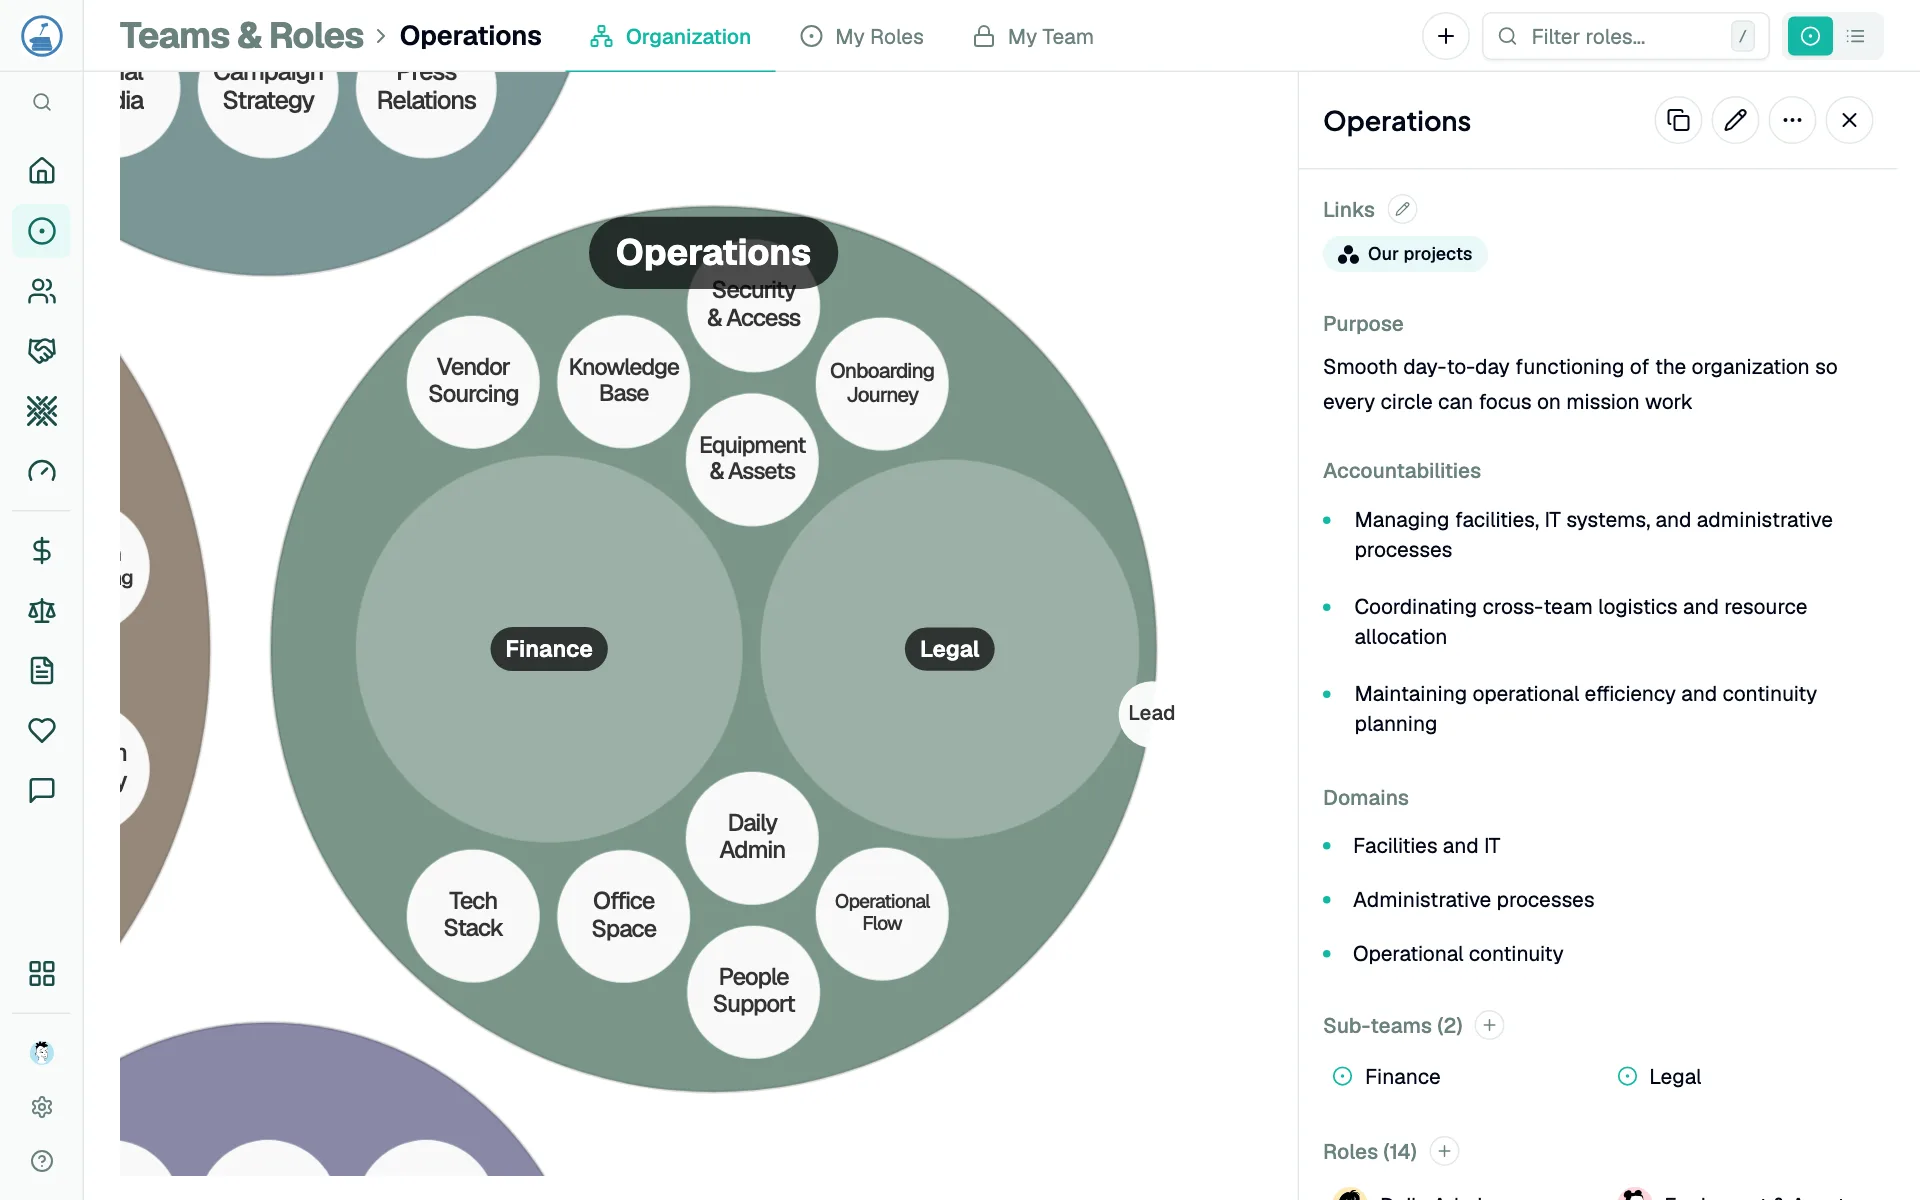1920x1200 pixels.
Task: Switch to the My Team tab
Action: [x=1034, y=37]
